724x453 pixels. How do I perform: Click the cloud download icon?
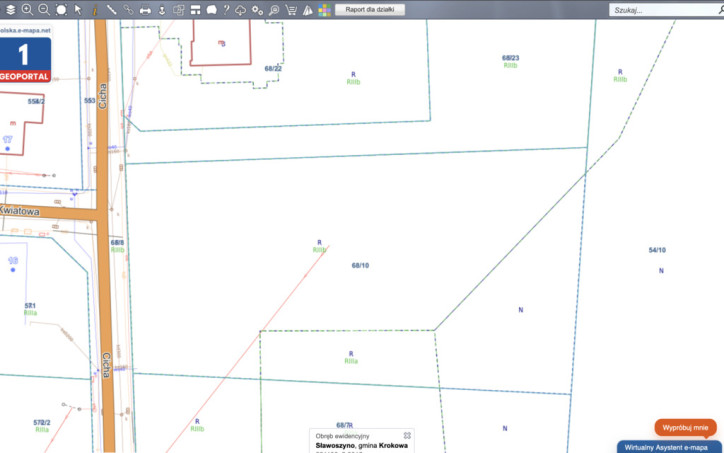(241, 10)
